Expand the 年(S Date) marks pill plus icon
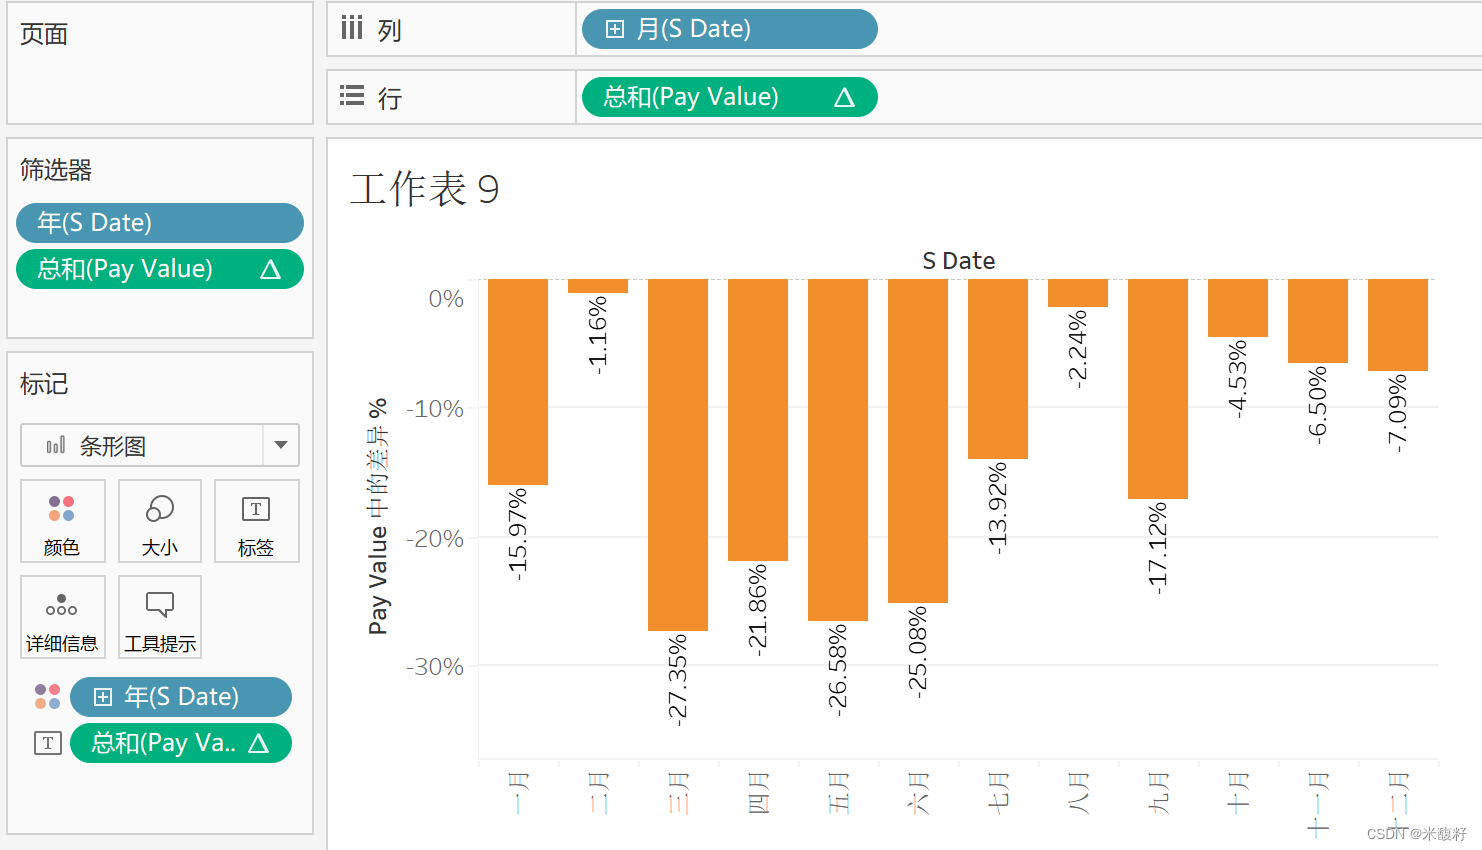The height and width of the screenshot is (850, 1482). 103,697
